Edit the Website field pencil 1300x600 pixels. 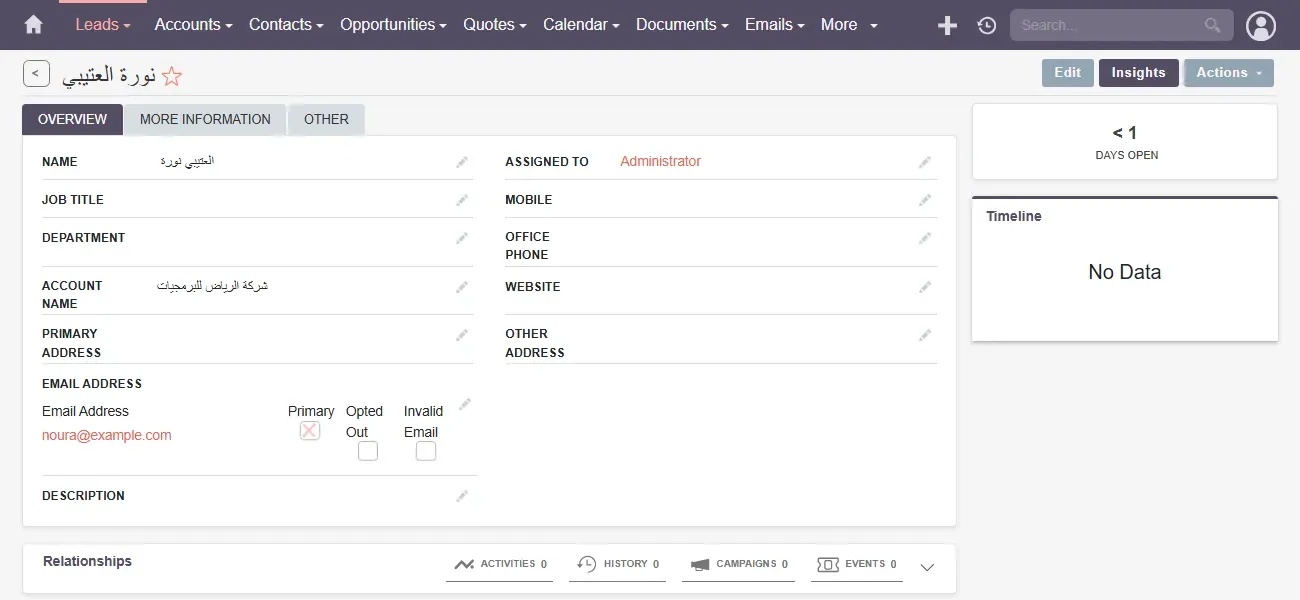click(925, 287)
